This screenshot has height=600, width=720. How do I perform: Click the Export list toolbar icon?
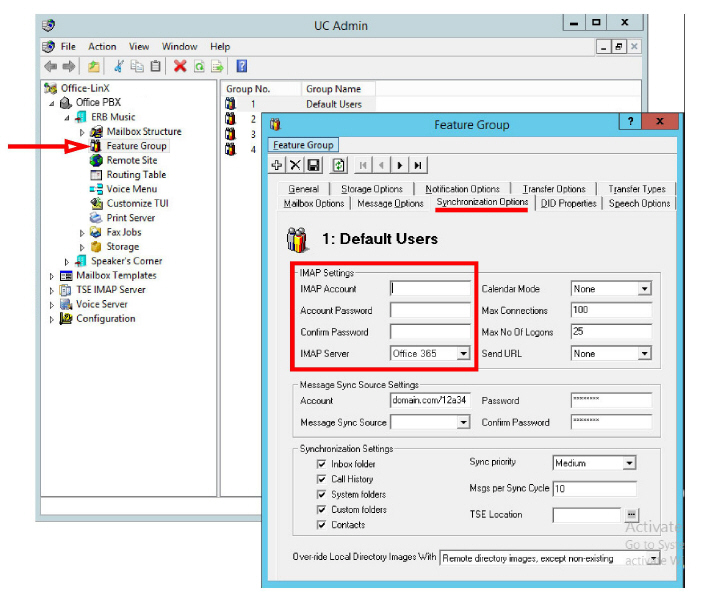point(217,67)
